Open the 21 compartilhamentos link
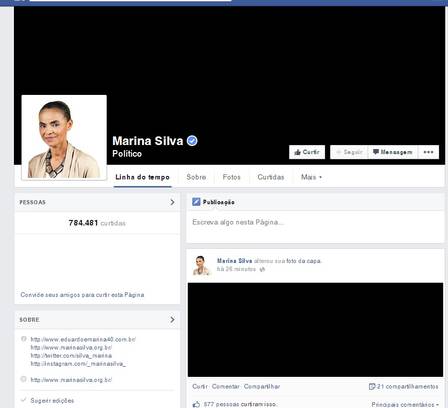Screen dimensions: 448x408 407,387
